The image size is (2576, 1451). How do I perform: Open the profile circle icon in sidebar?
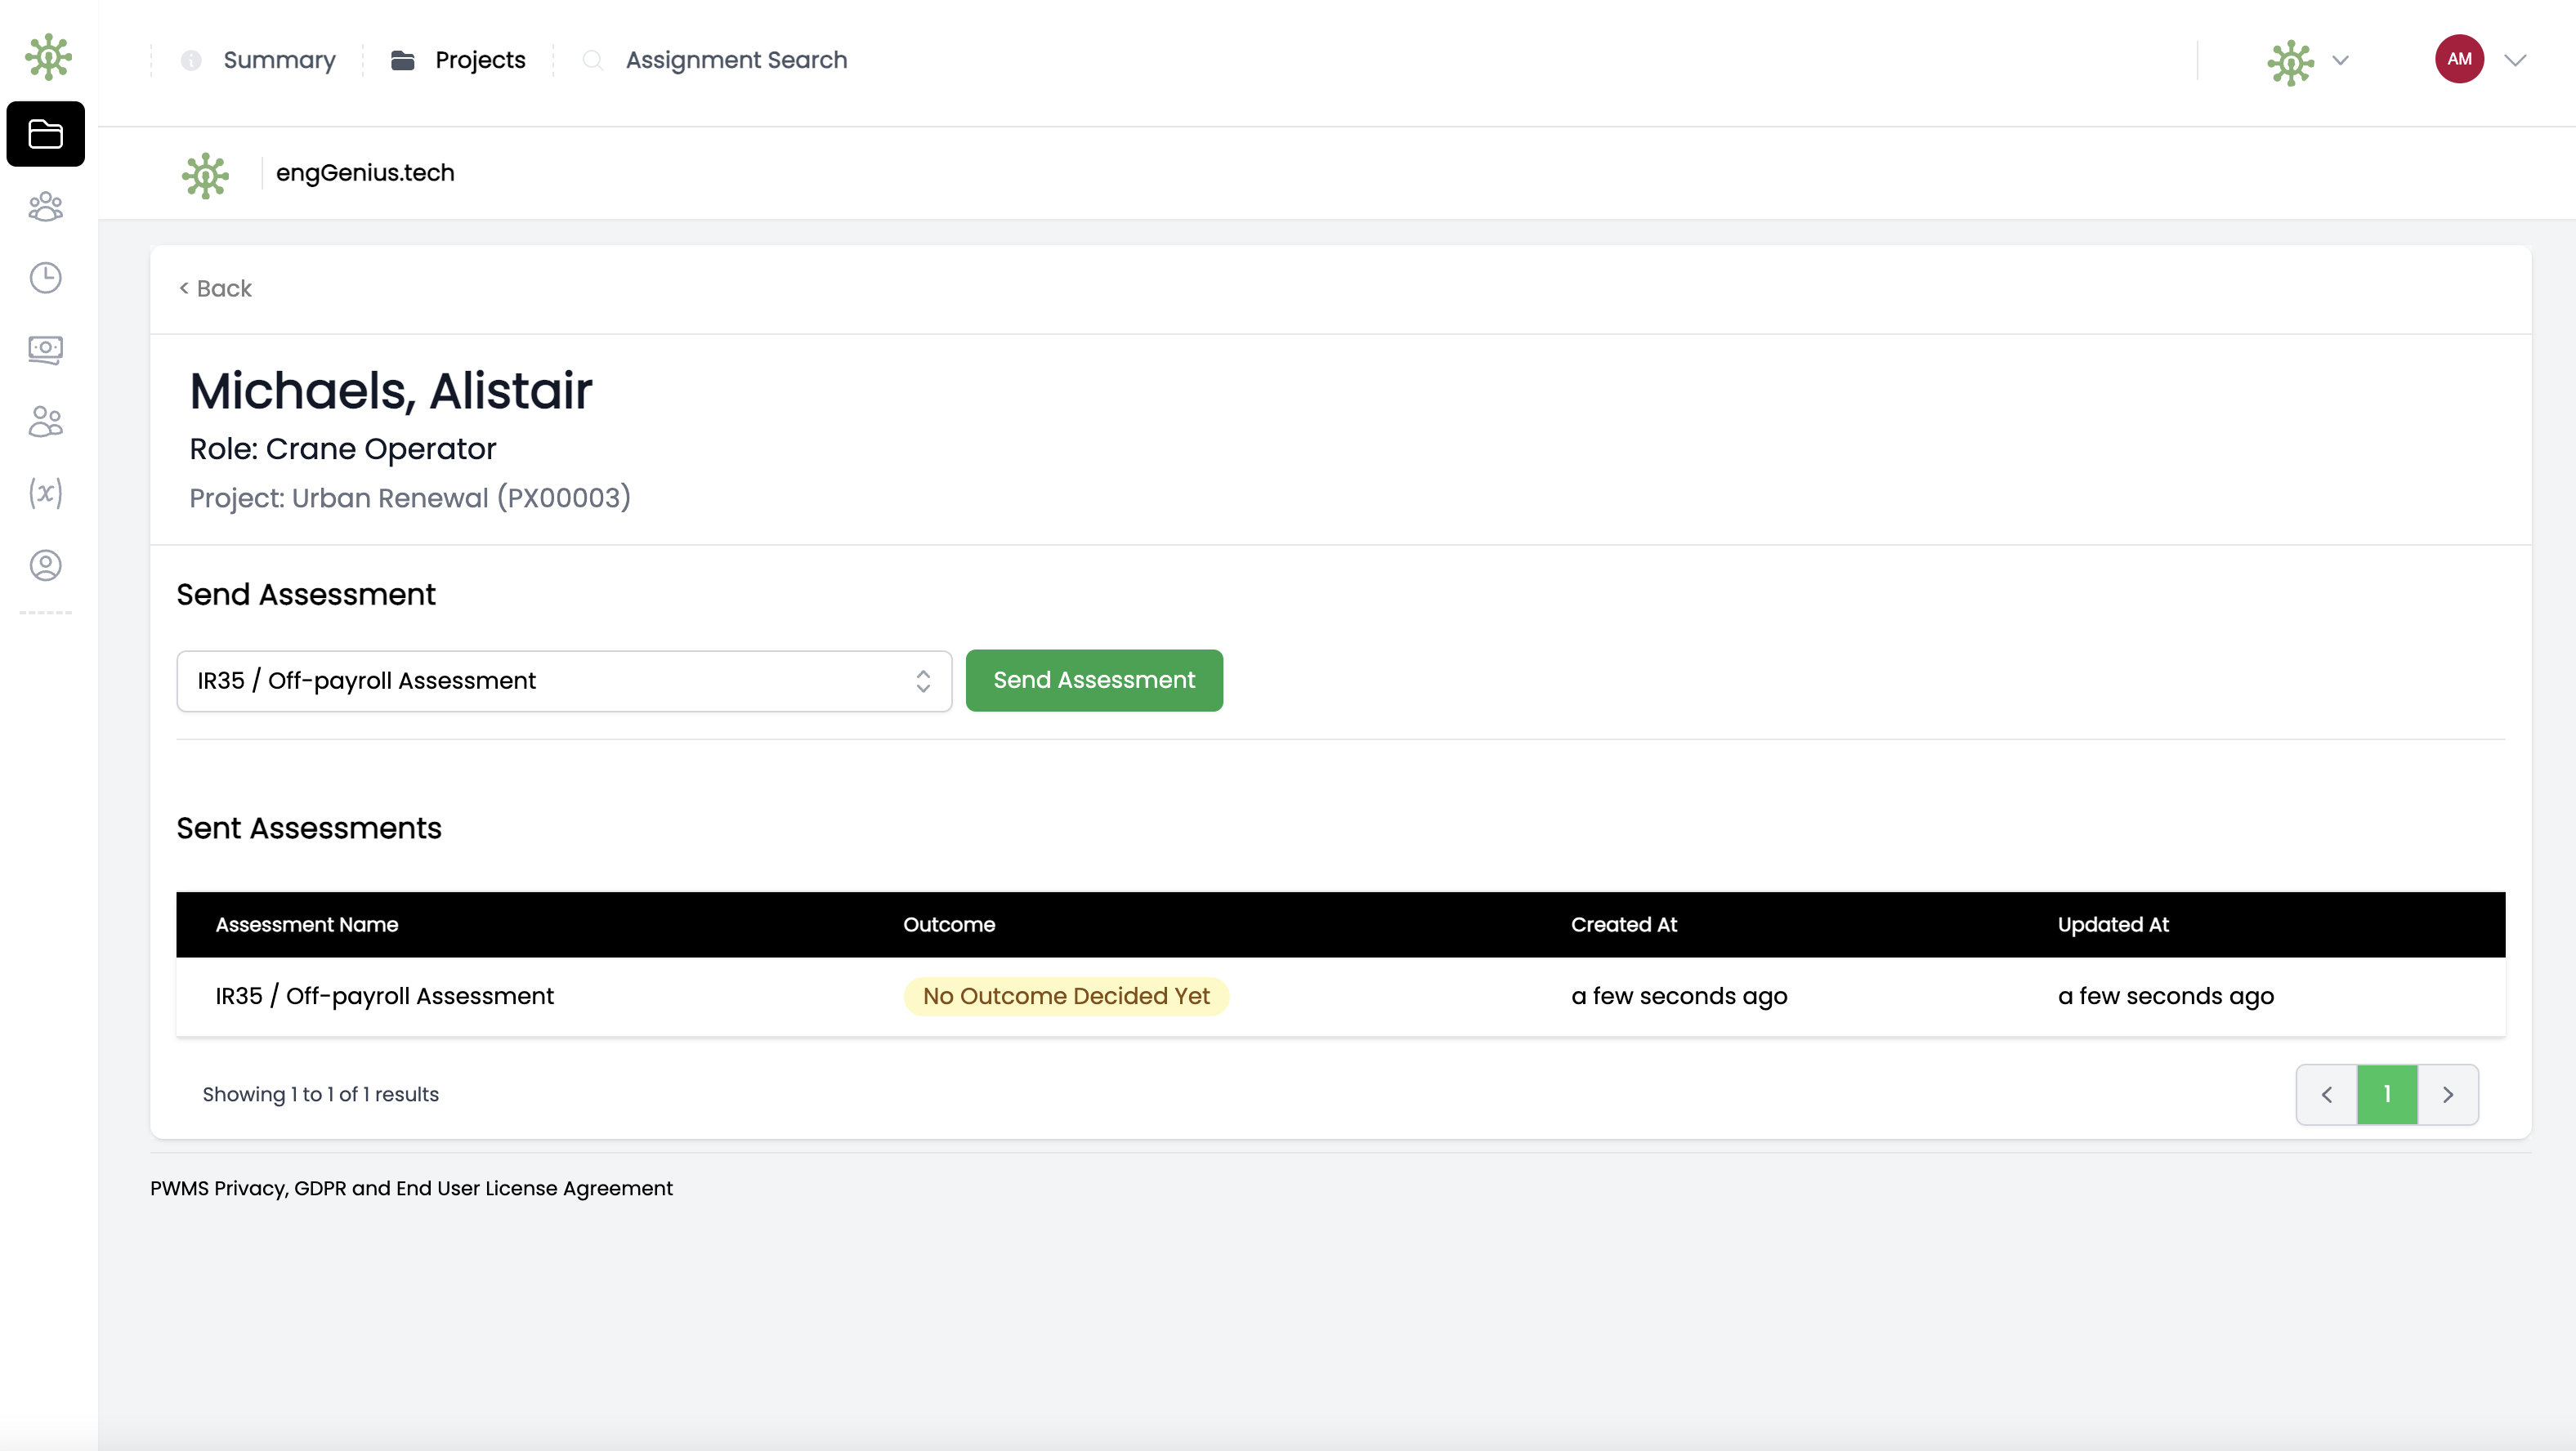click(45, 565)
